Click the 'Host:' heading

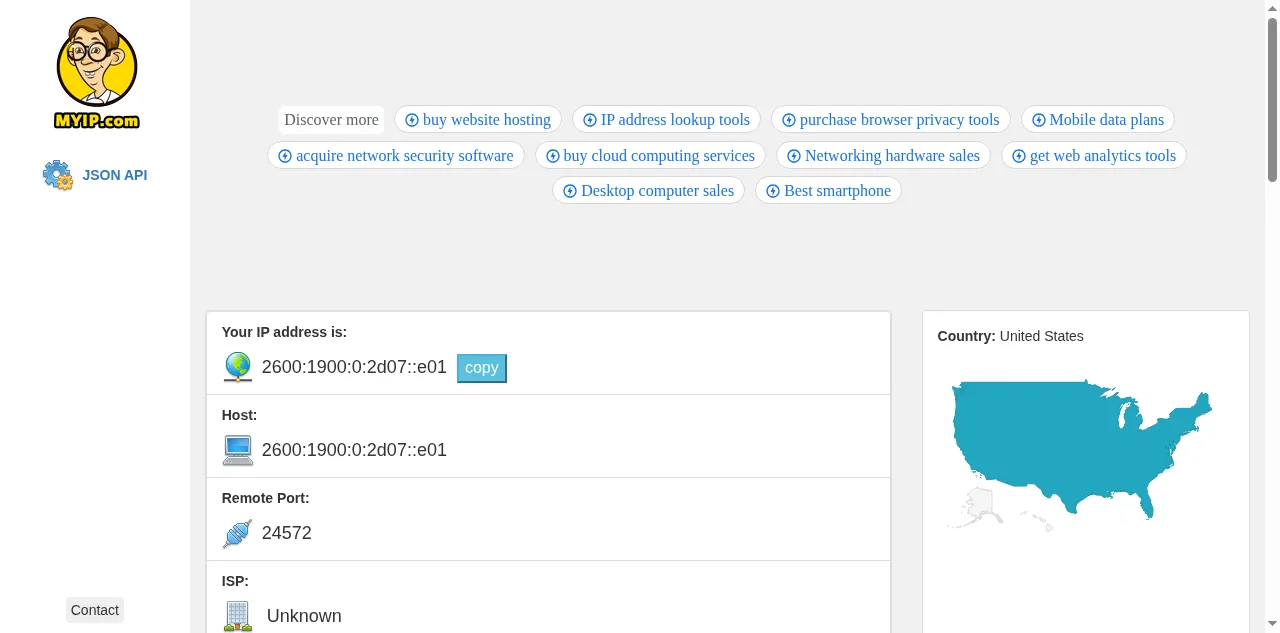coord(239,415)
